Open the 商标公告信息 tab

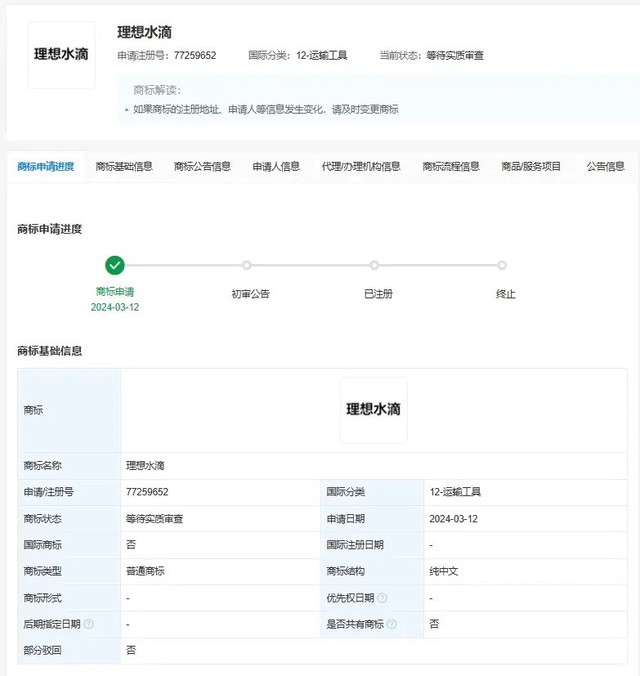[202, 166]
